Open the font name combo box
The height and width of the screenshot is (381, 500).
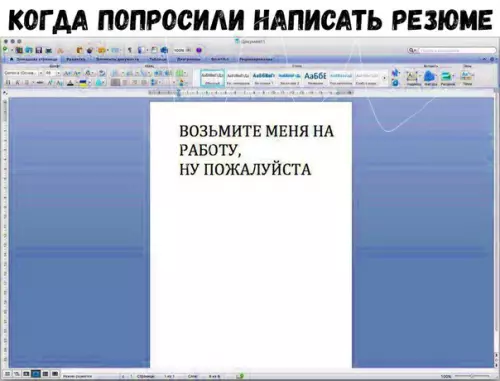click(x=23, y=73)
